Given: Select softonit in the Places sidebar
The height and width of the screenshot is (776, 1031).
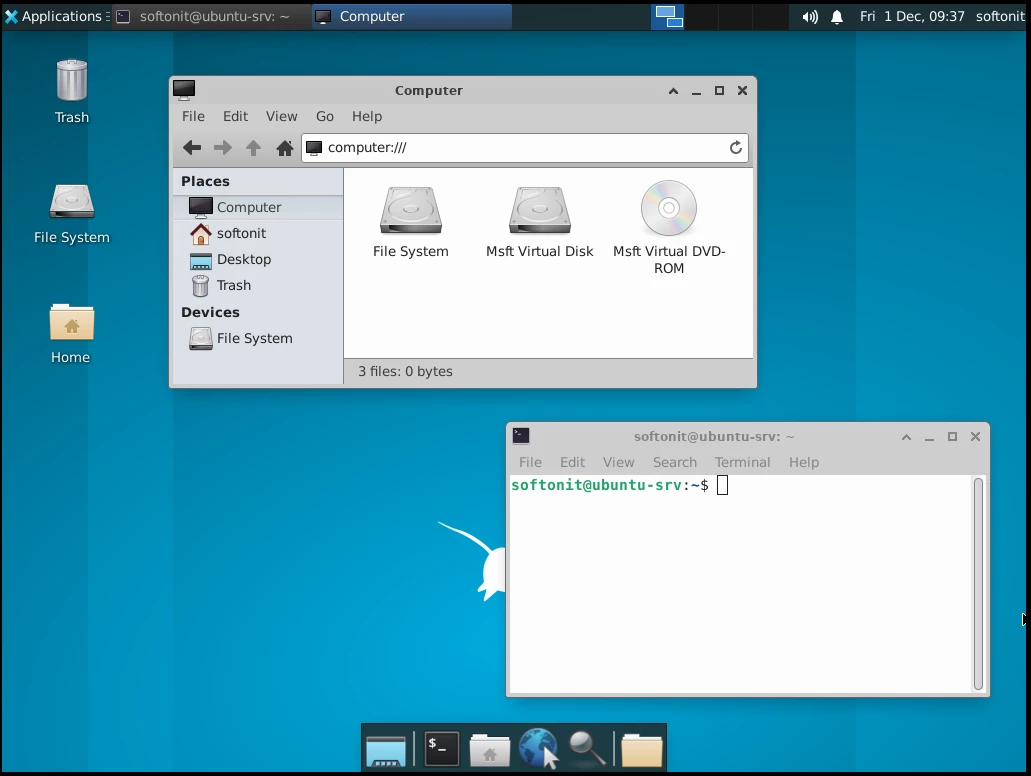Looking at the screenshot, I should [x=241, y=233].
